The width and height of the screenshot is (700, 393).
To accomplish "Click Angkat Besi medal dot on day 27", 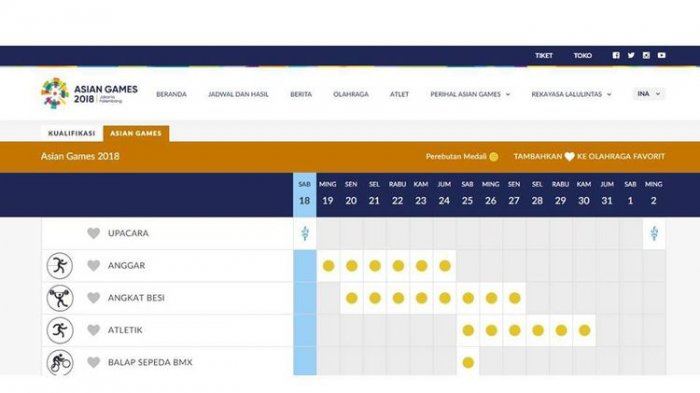I will tap(515, 298).
